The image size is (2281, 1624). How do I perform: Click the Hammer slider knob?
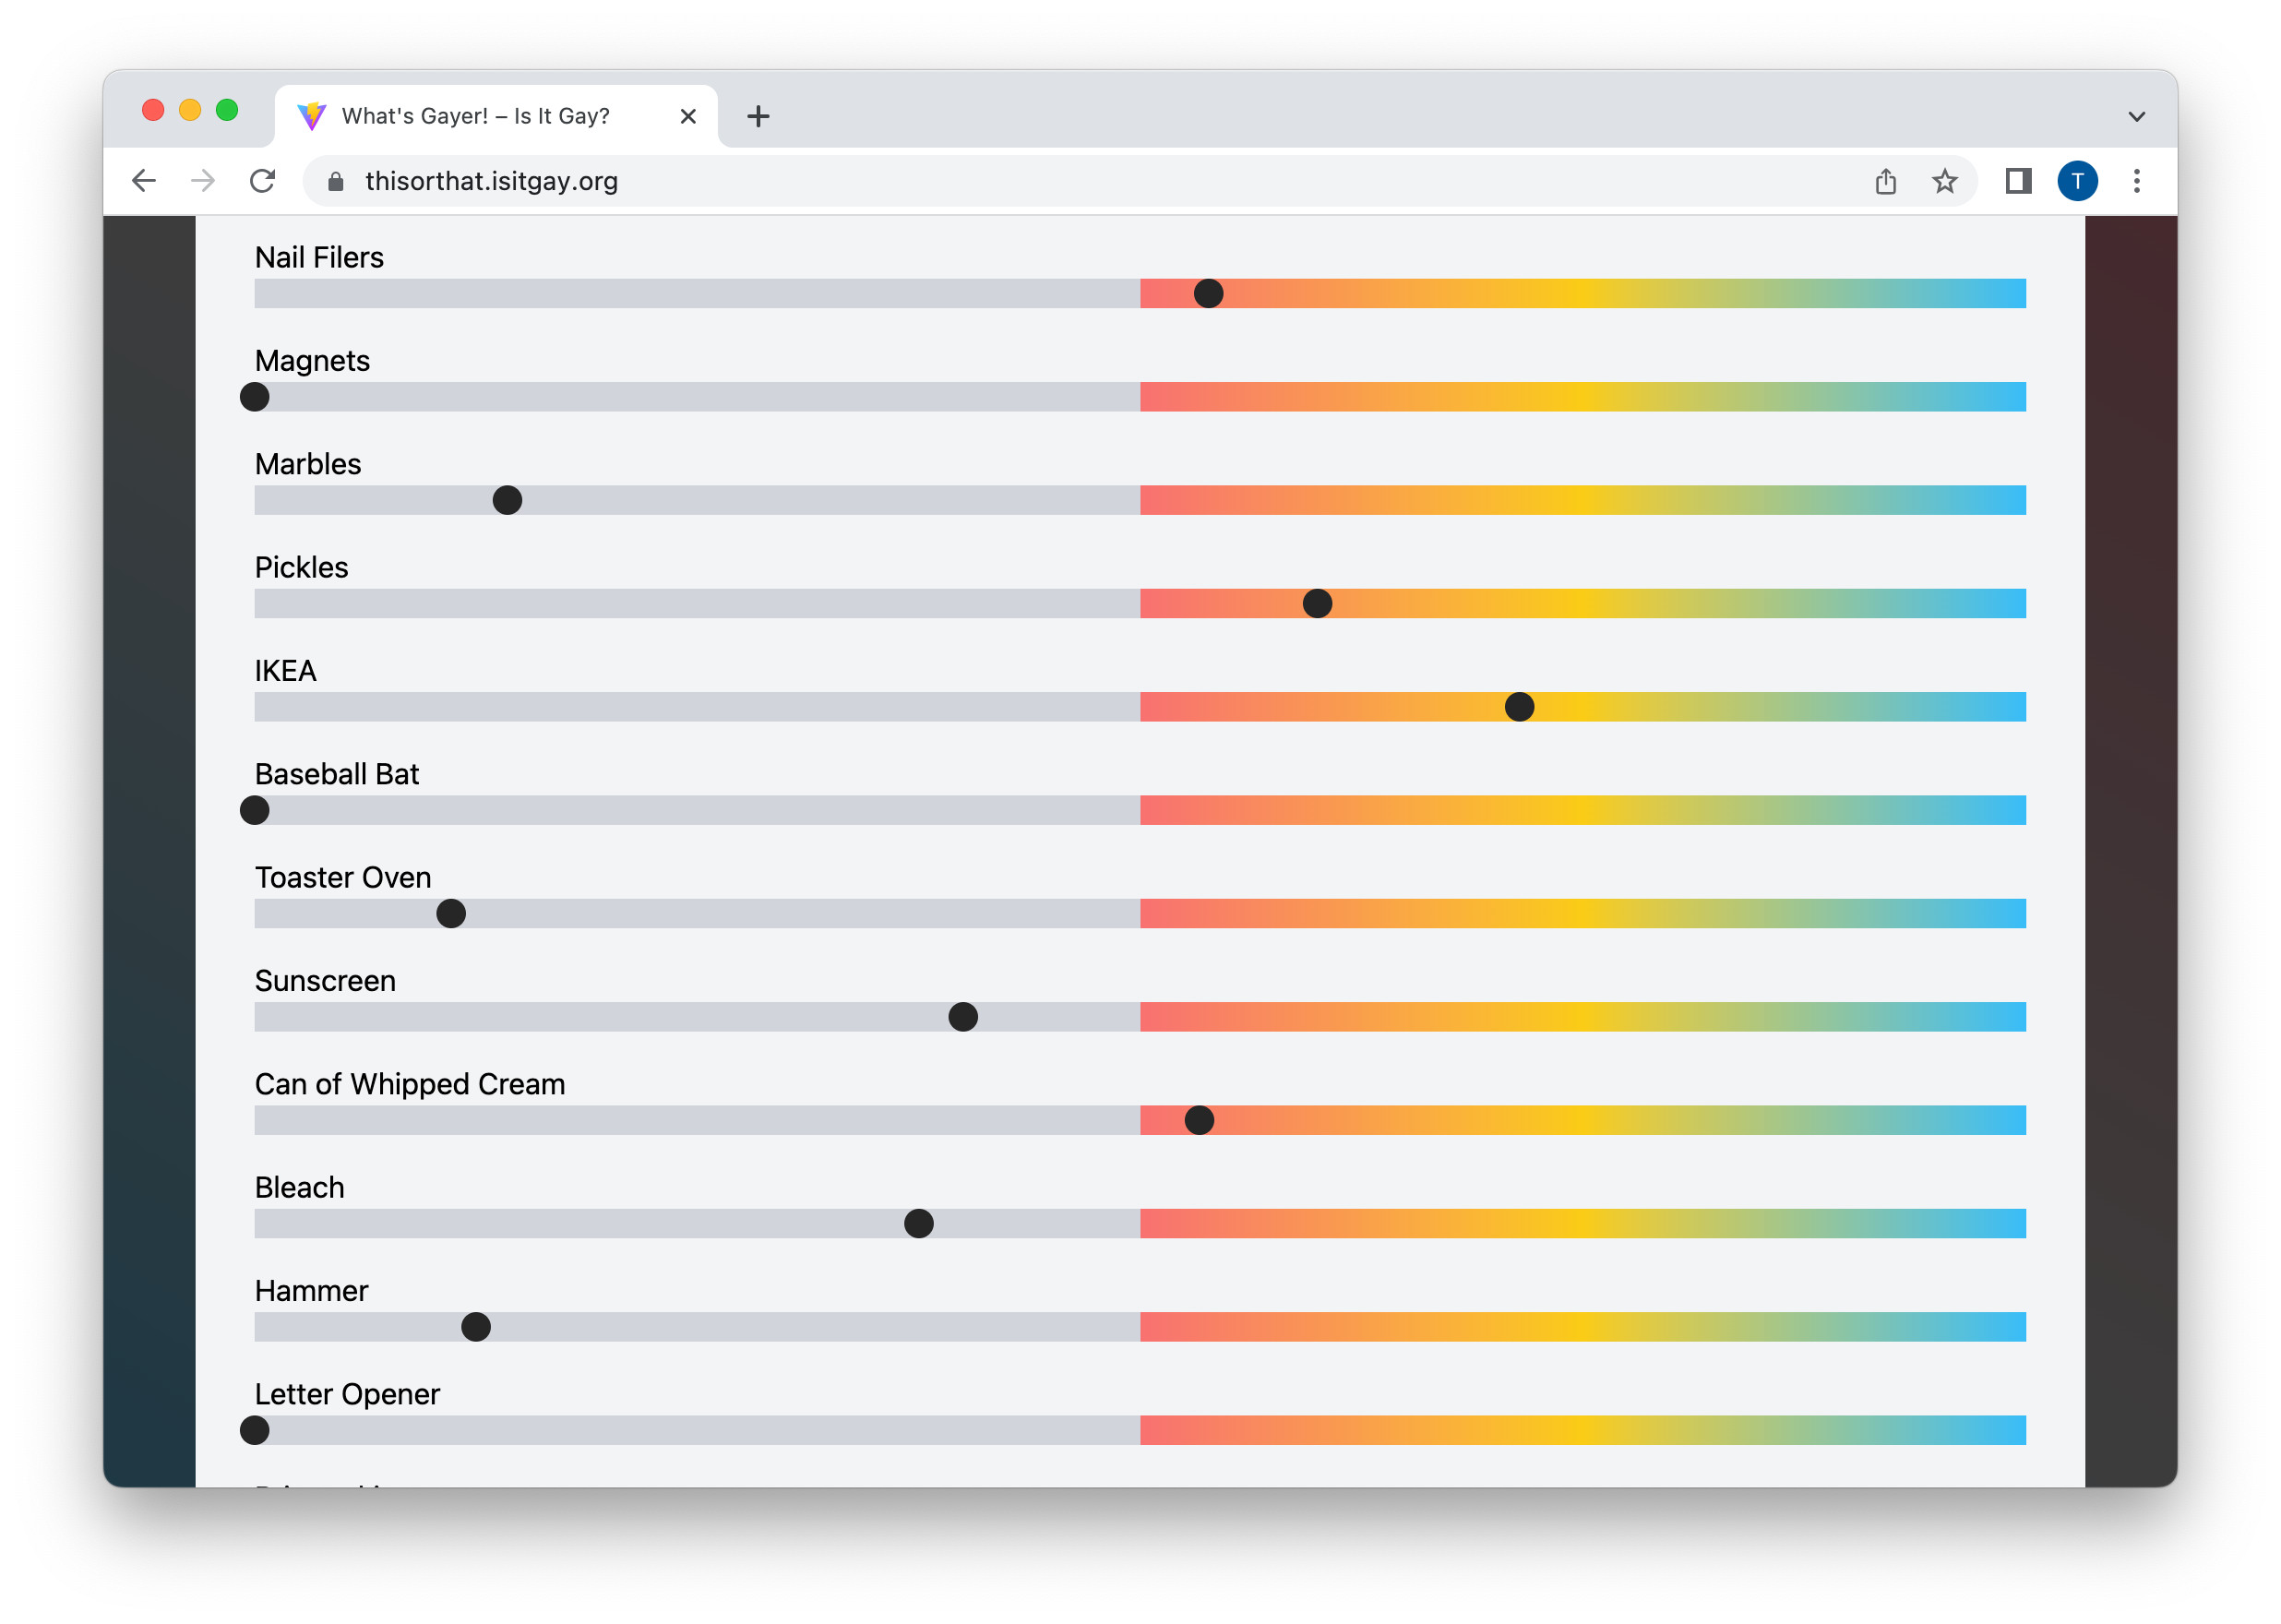pos(476,1327)
